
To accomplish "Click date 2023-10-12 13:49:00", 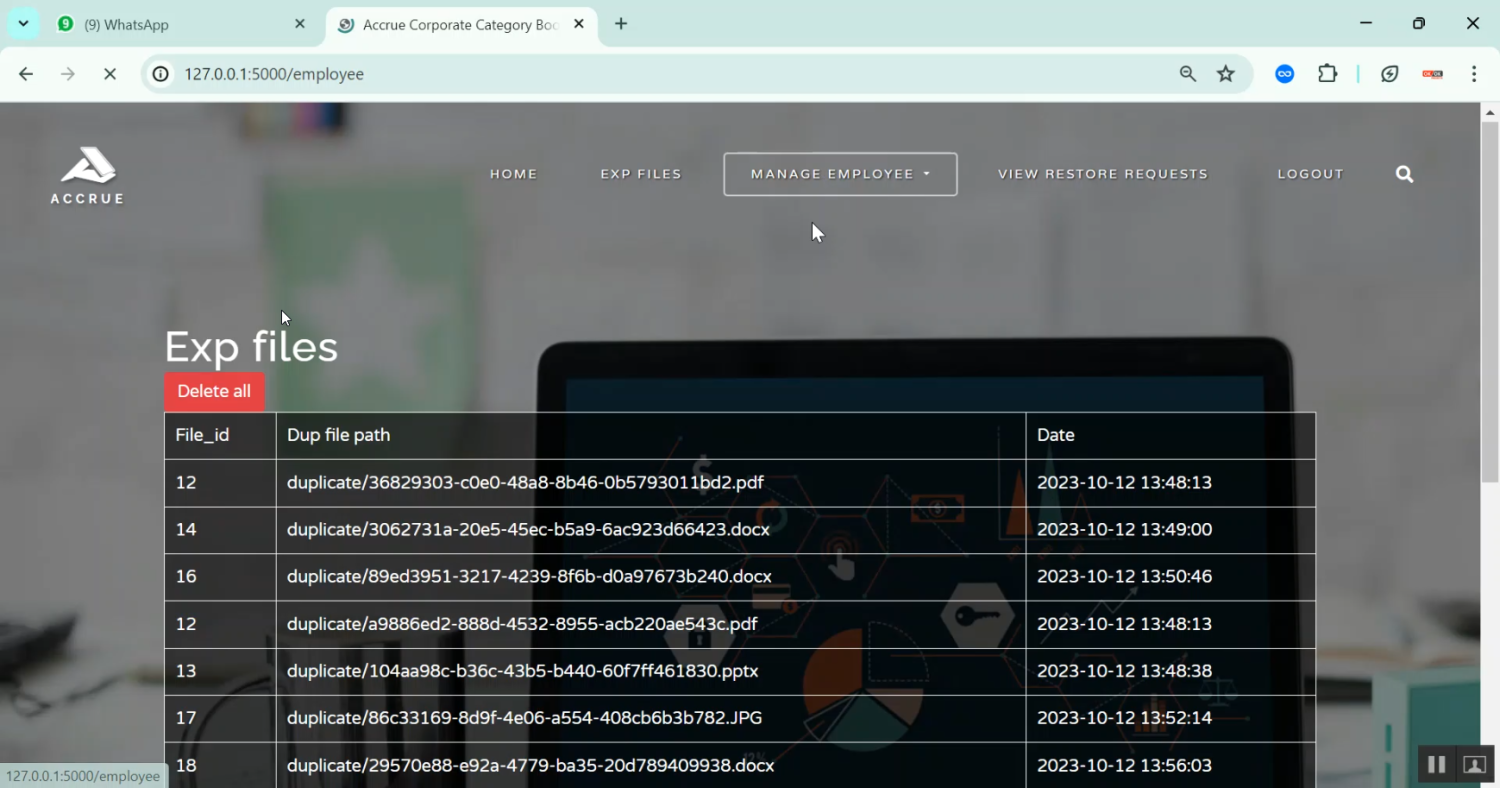I will point(1124,529).
